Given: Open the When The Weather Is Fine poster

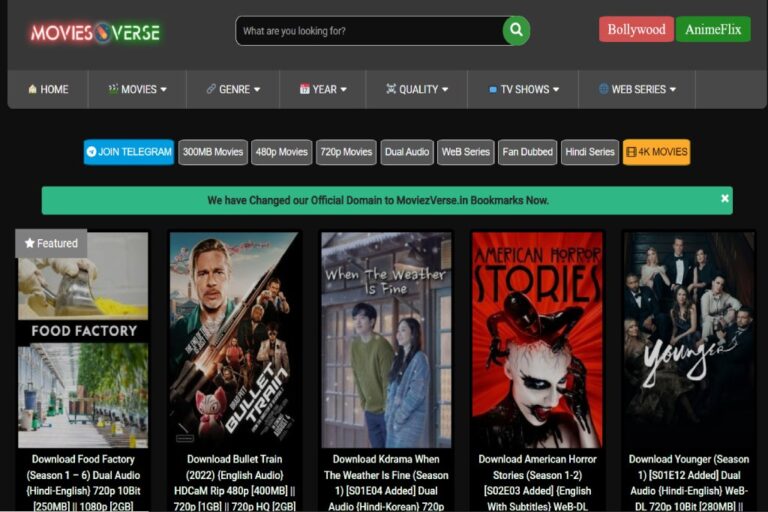Looking at the screenshot, I should pos(386,340).
